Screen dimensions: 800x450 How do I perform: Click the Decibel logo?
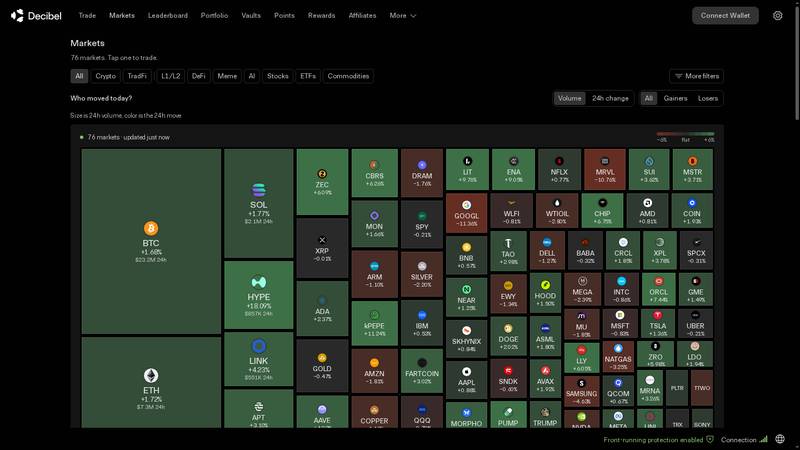point(36,16)
